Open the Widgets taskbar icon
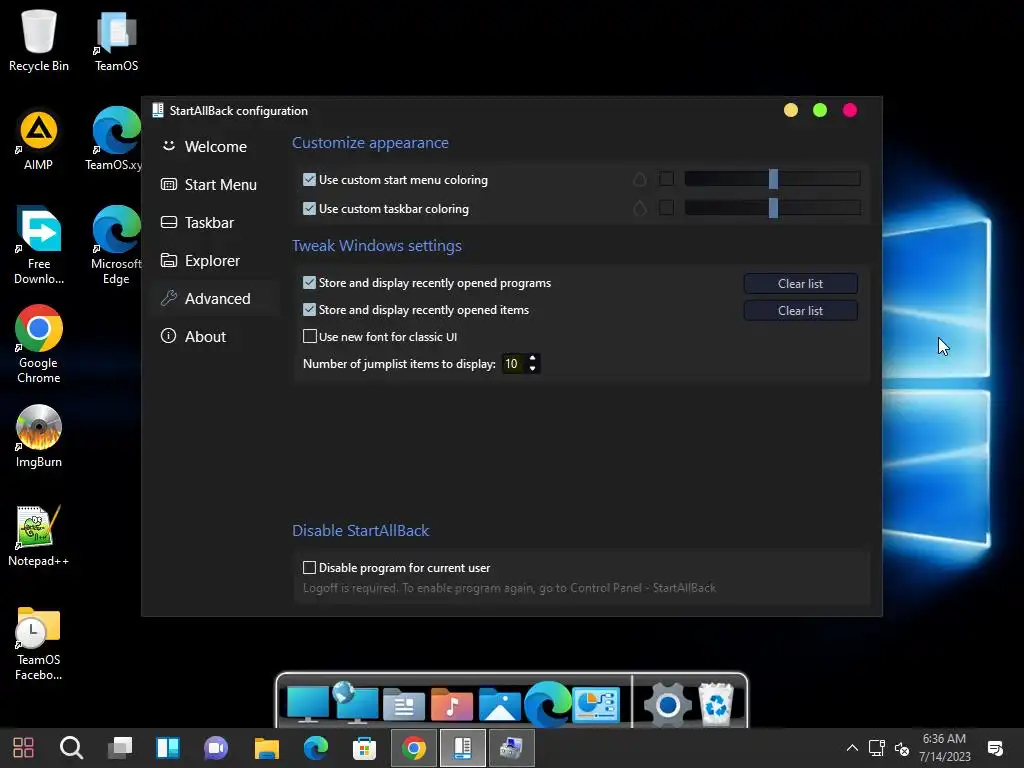This screenshot has width=1024, height=768. pyautogui.click(x=168, y=748)
